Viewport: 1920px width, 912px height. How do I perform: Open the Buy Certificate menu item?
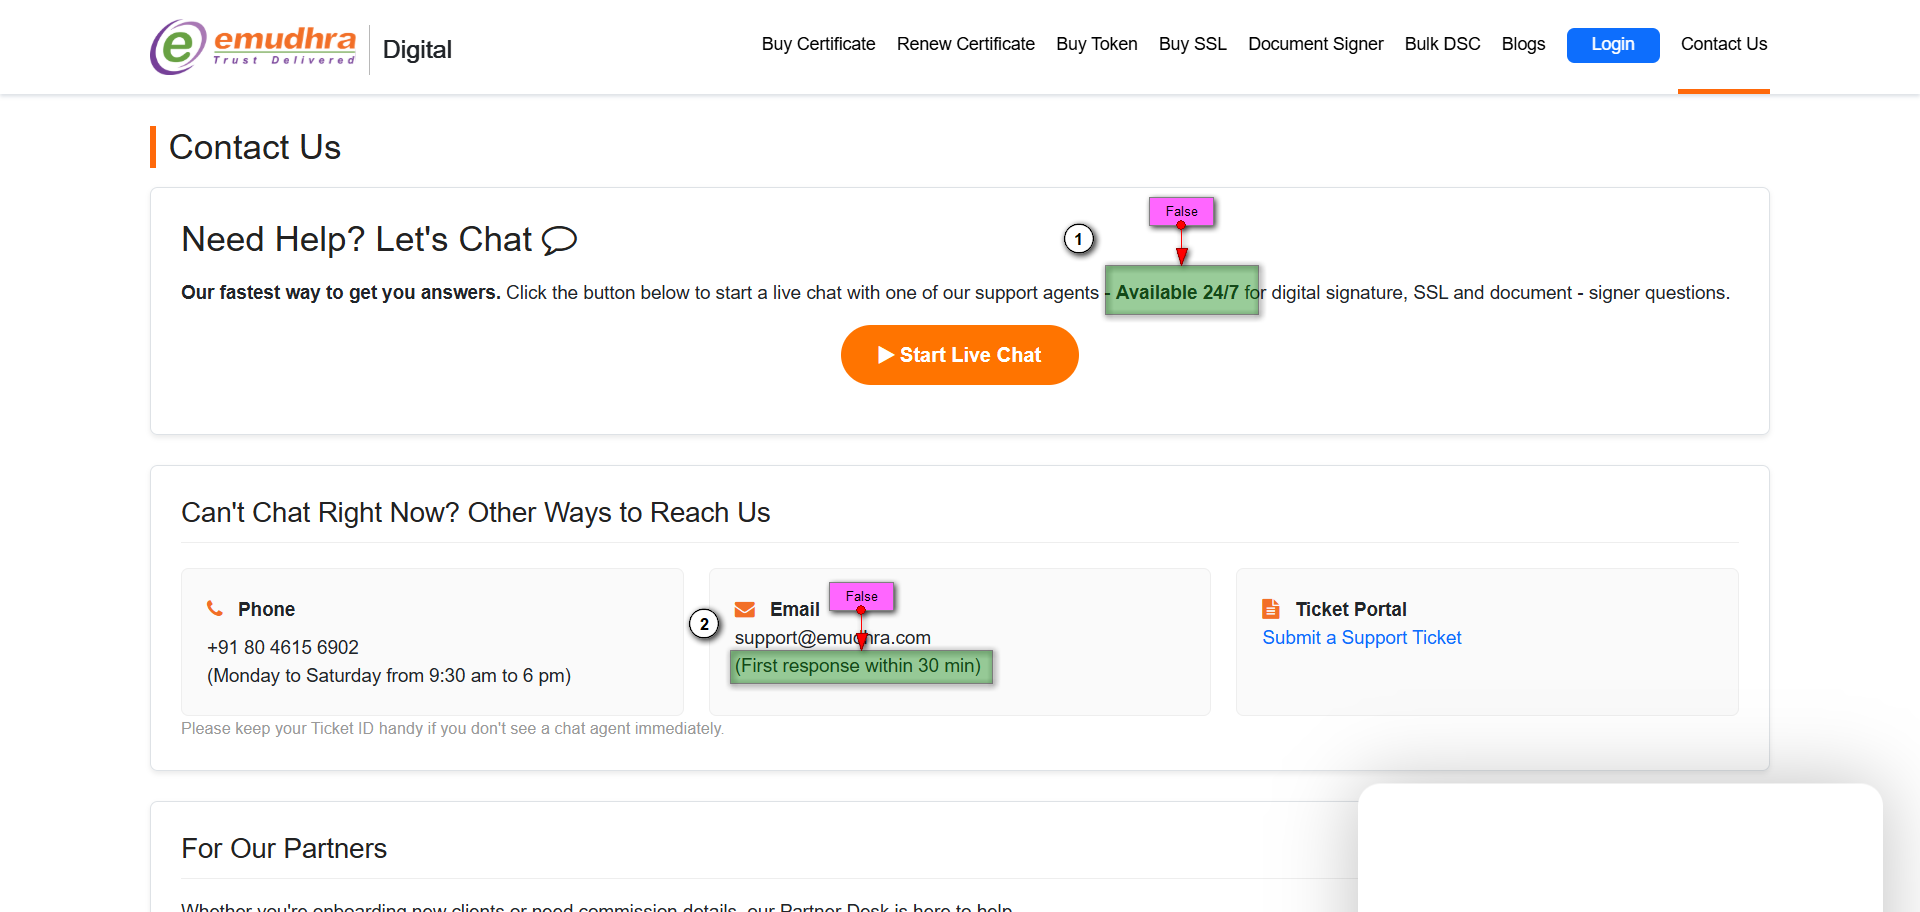coord(818,44)
